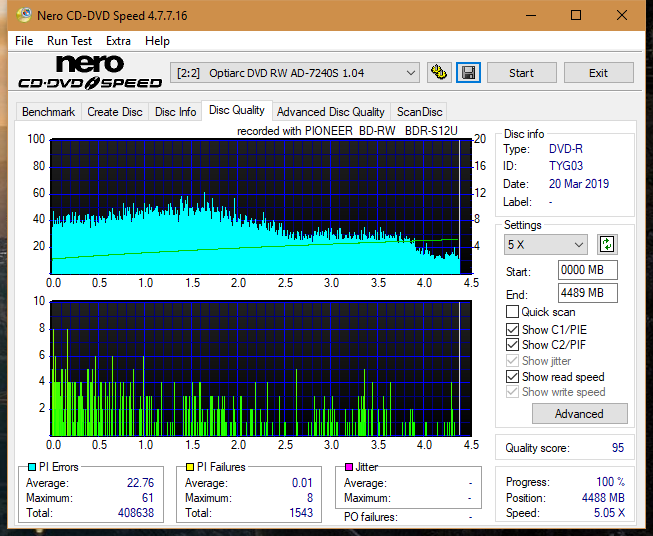Screen dimensions: 653x536
Task: Click the End position field 4489 MB
Action: tap(587, 293)
